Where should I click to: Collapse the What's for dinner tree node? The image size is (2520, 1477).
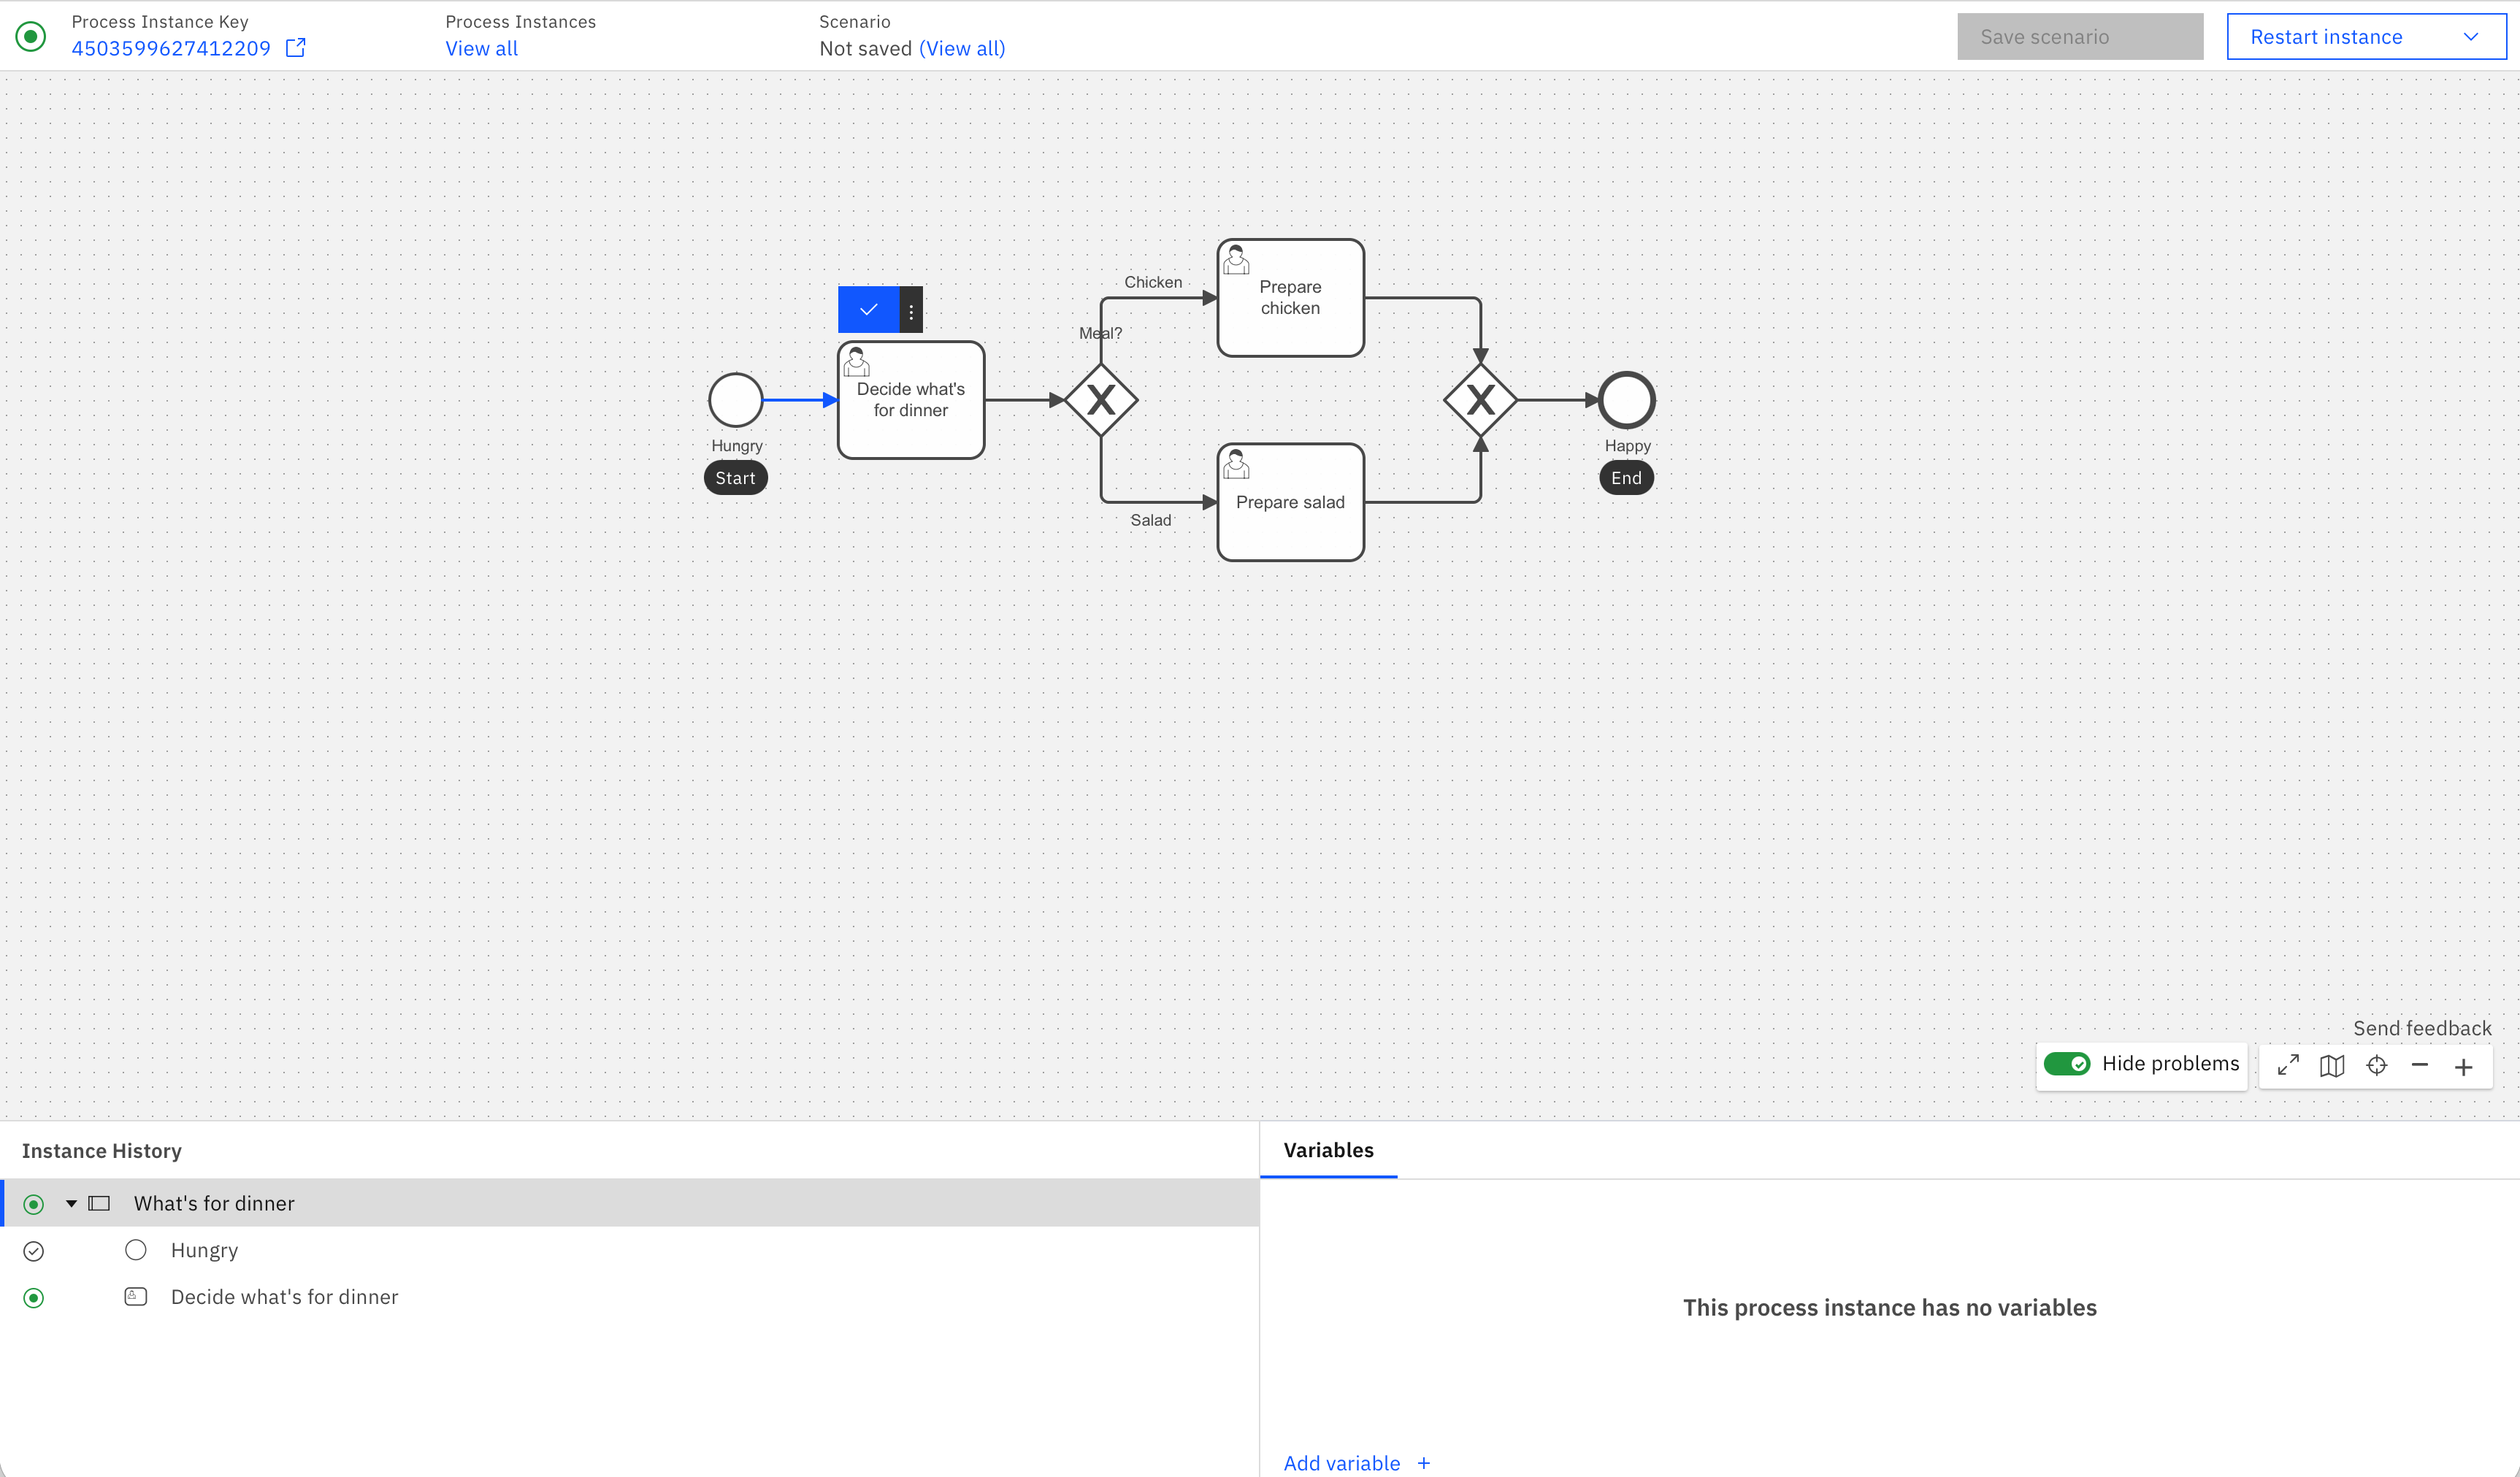click(x=71, y=1203)
